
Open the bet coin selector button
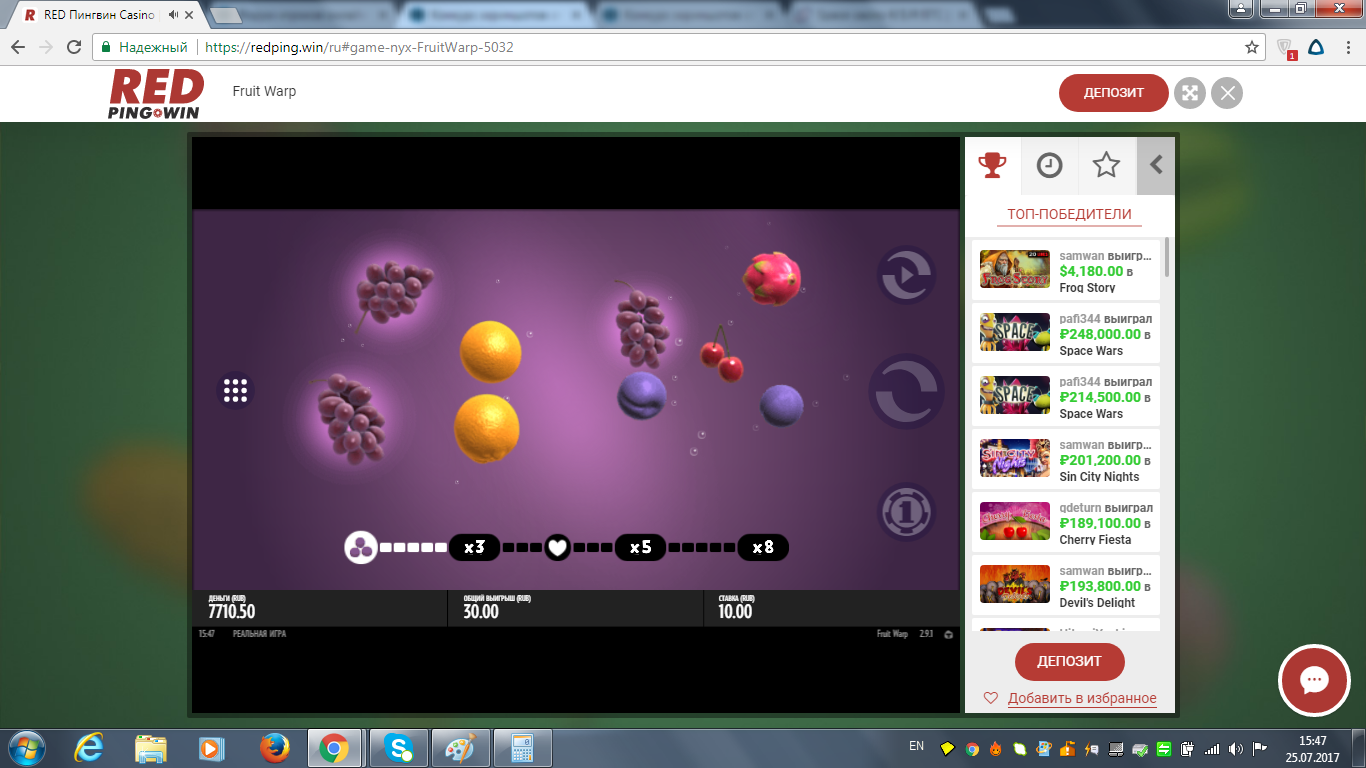(906, 512)
